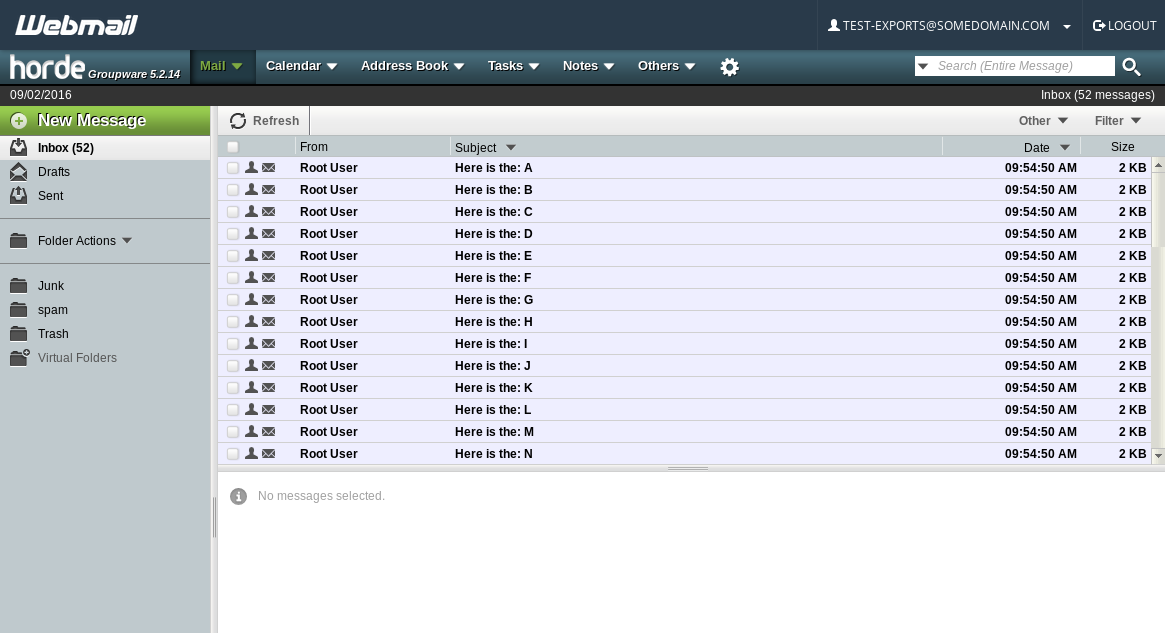Click the logout arrow icon
This screenshot has height=633, width=1165.
(x=1099, y=25)
